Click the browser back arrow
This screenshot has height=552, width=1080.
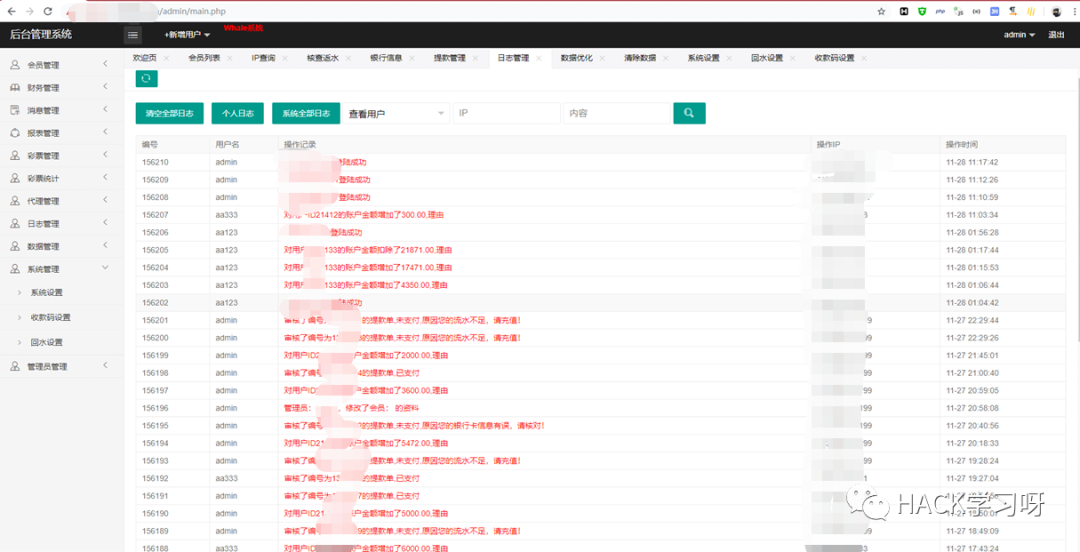click(11, 11)
